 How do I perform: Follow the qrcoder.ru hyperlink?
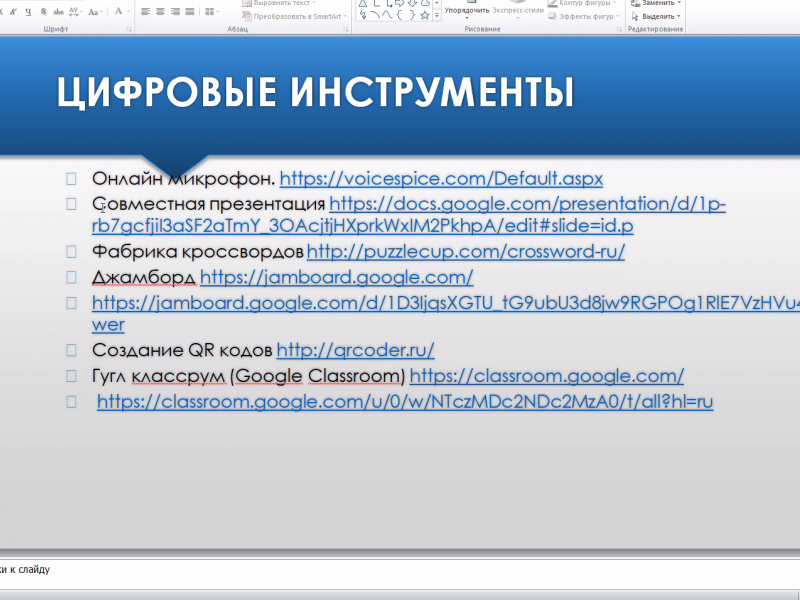pyautogui.click(x=355, y=350)
